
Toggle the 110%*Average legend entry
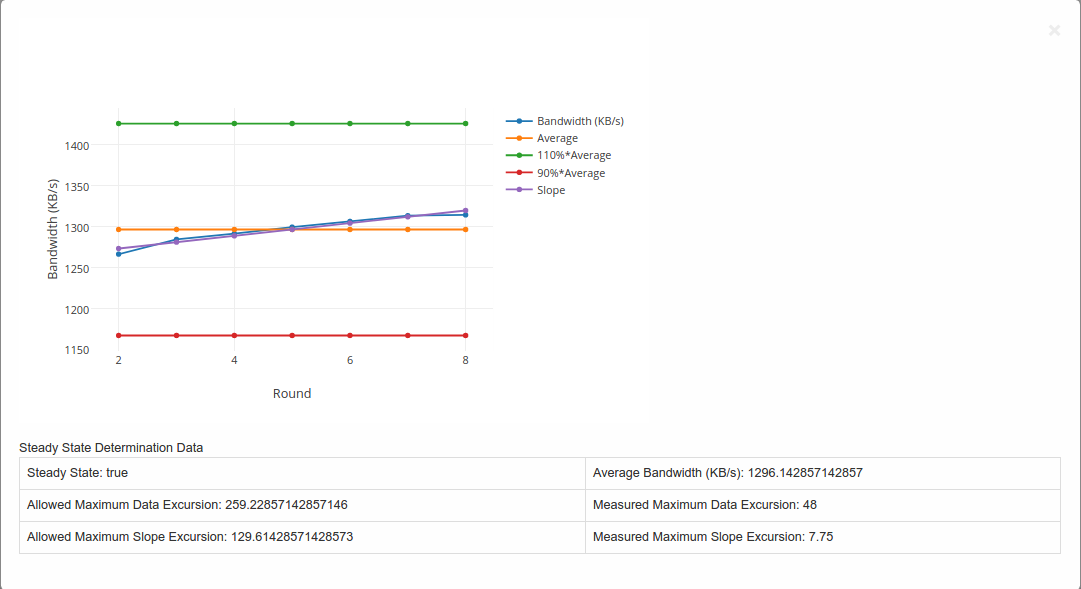coord(573,155)
